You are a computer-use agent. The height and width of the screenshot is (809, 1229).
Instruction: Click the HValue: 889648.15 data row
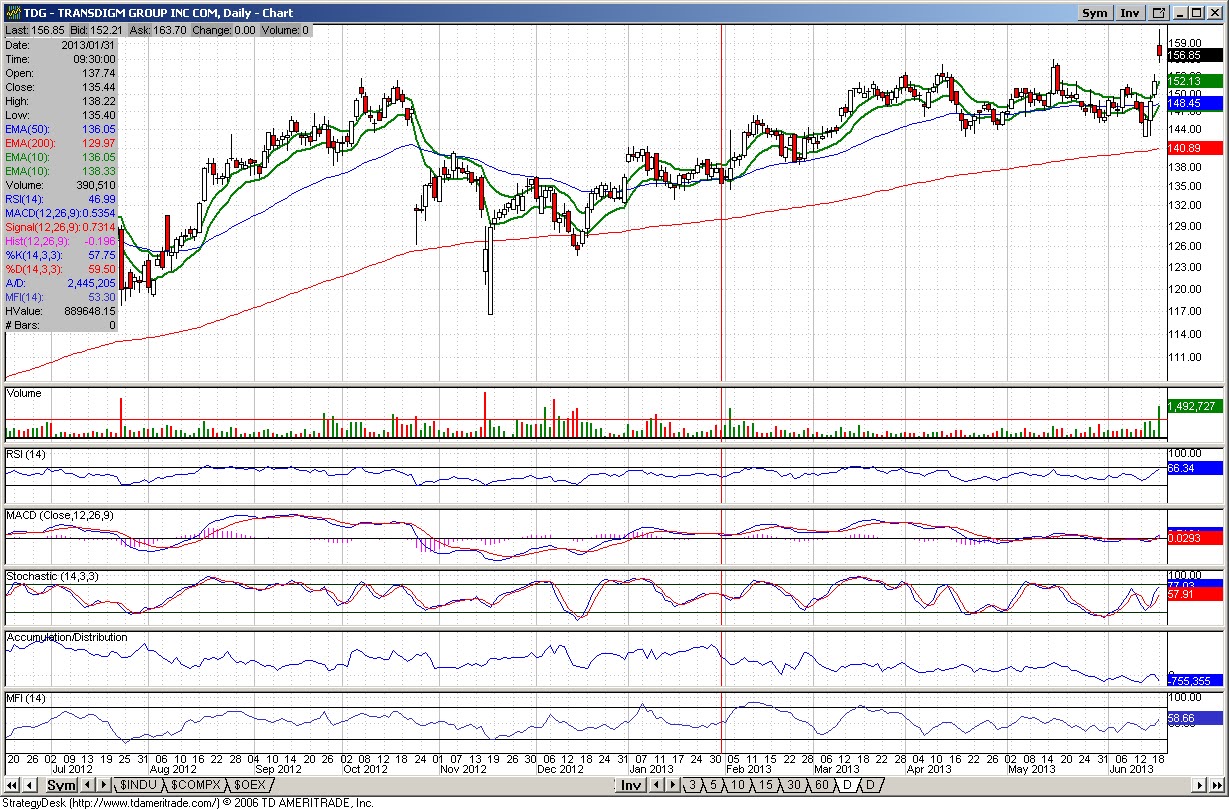tap(61, 311)
